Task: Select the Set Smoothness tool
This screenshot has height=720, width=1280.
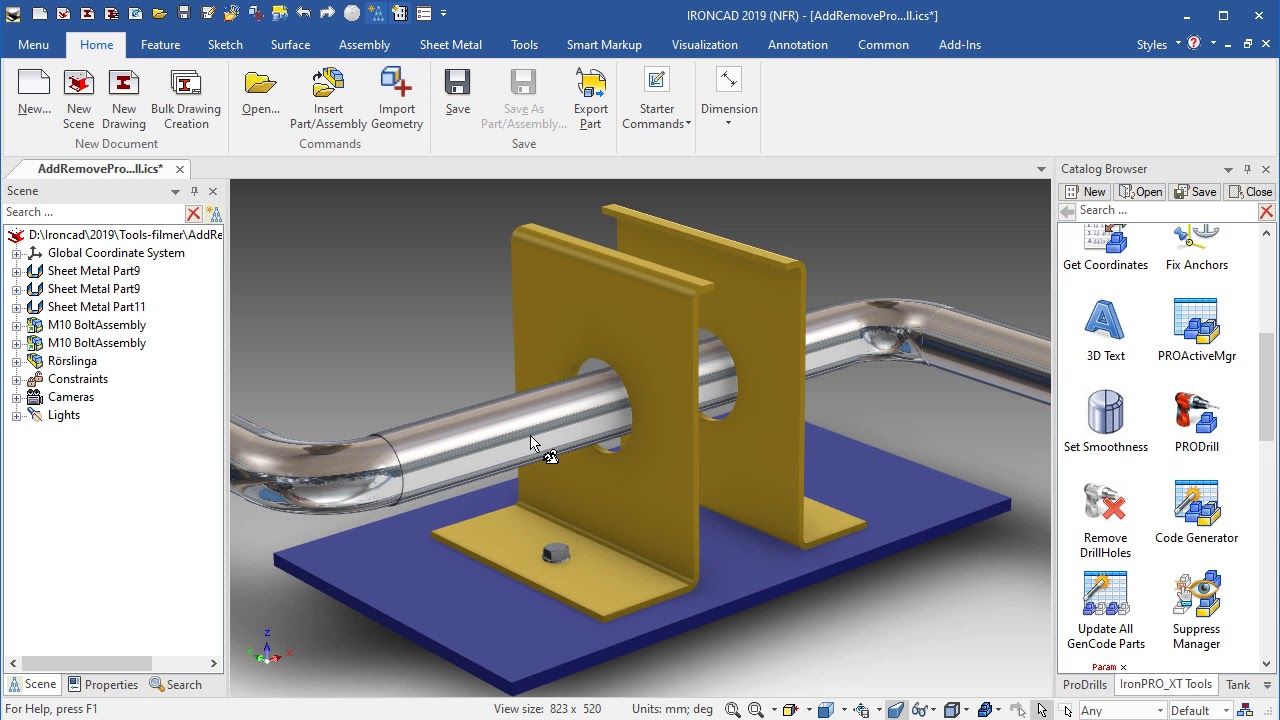Action: click(x=1105, y=413)
